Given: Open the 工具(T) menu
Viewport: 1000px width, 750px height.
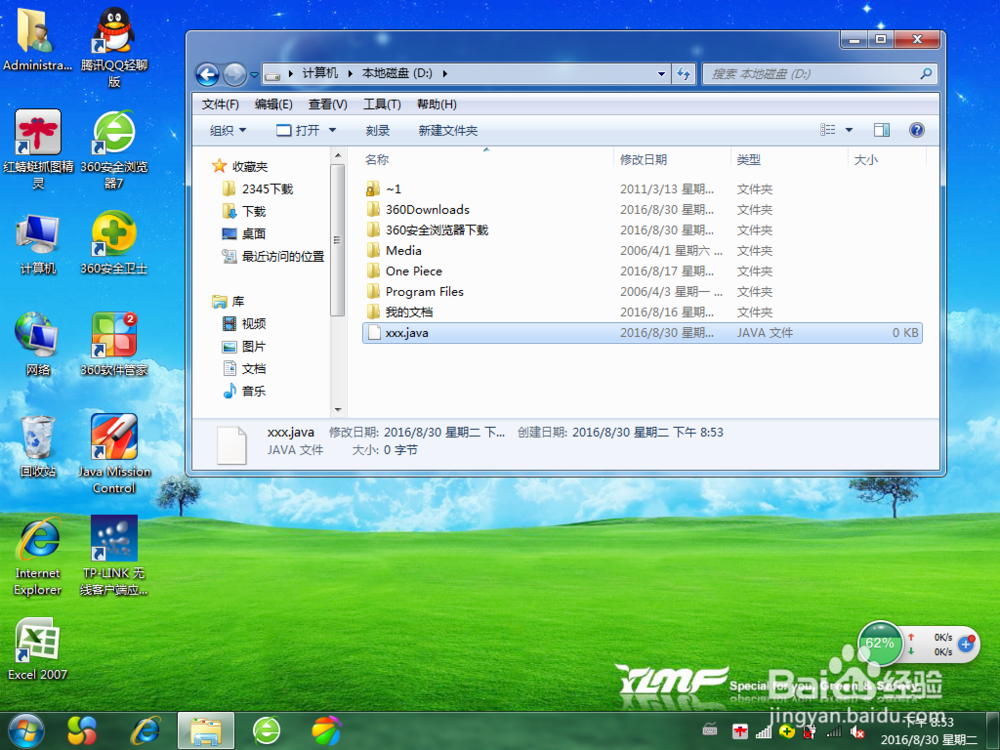Looking at the screenshot, I should tap(382, 104).
